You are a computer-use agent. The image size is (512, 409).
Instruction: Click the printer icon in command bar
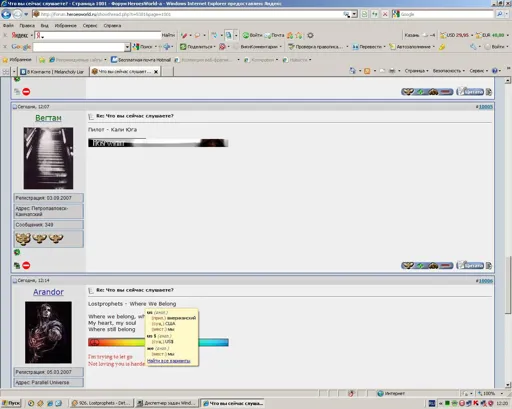click(392, 71)
